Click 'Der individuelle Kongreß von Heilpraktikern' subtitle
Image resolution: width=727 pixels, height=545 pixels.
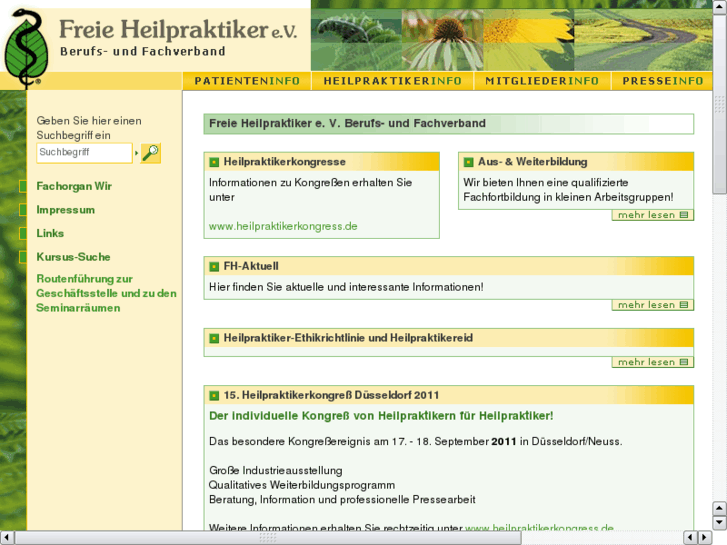coord(381,416)
